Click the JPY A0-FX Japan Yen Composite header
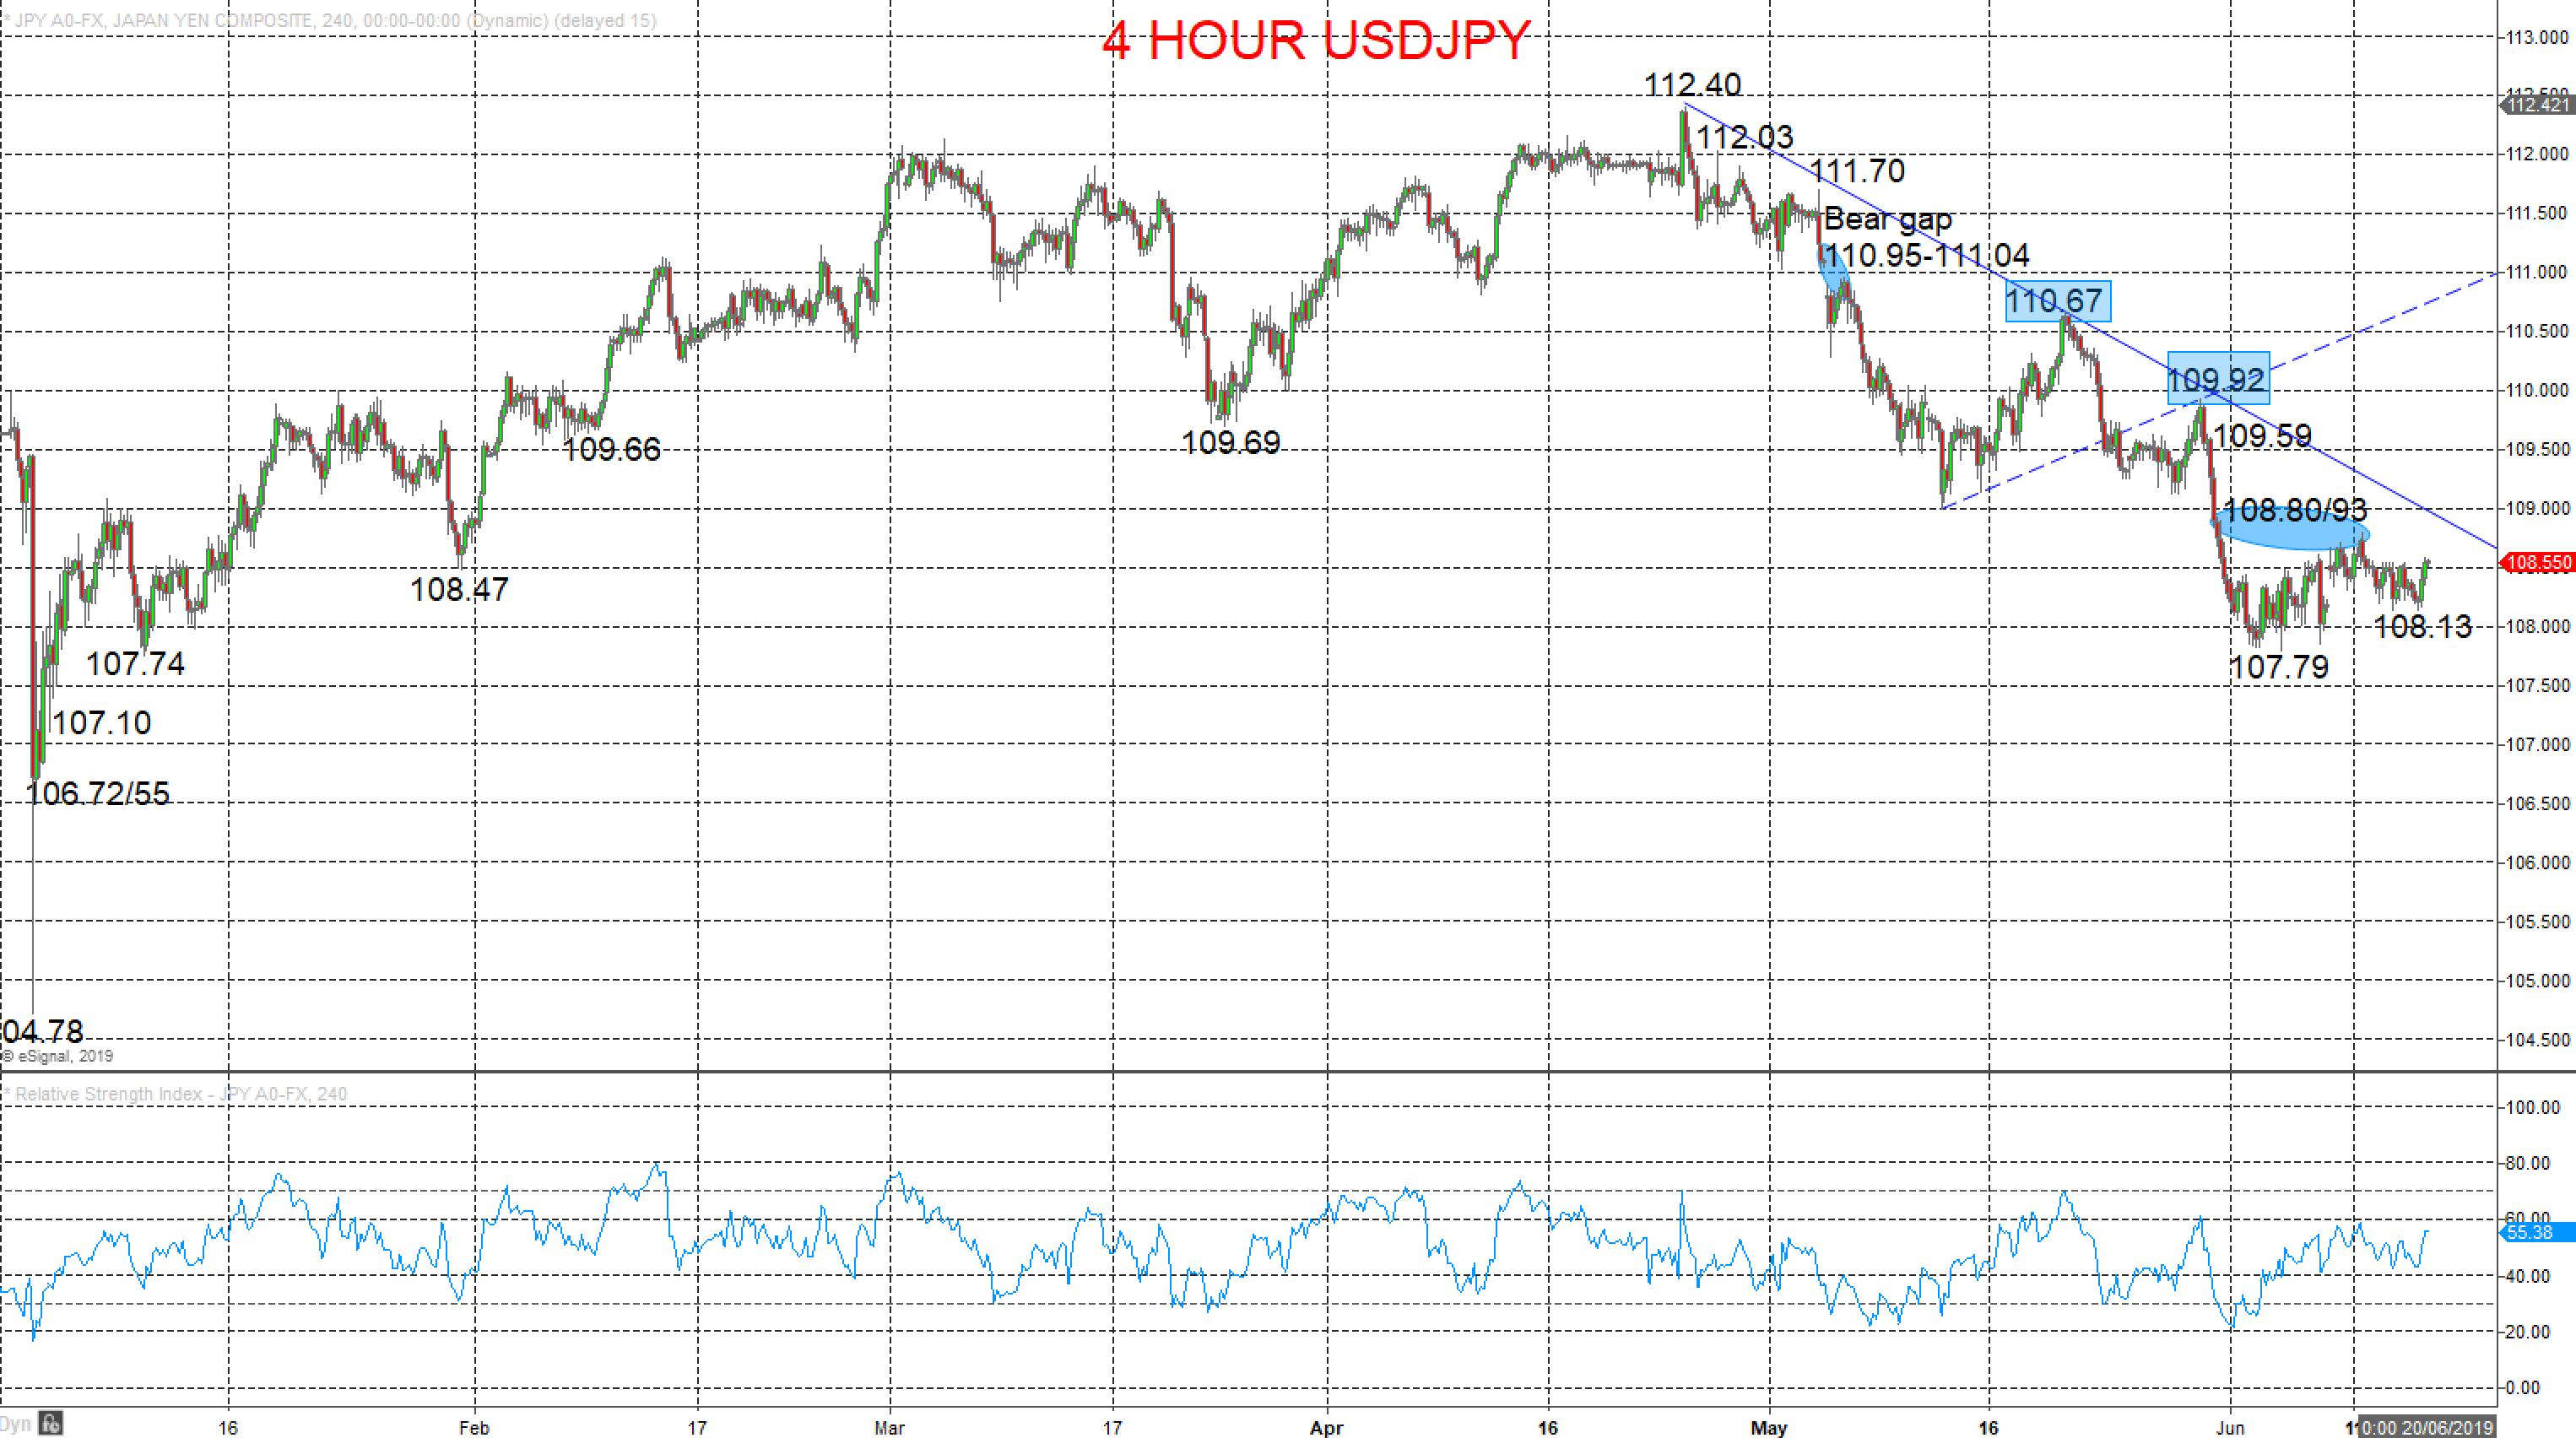The image size is (2576, 1438). pos(330,20)
